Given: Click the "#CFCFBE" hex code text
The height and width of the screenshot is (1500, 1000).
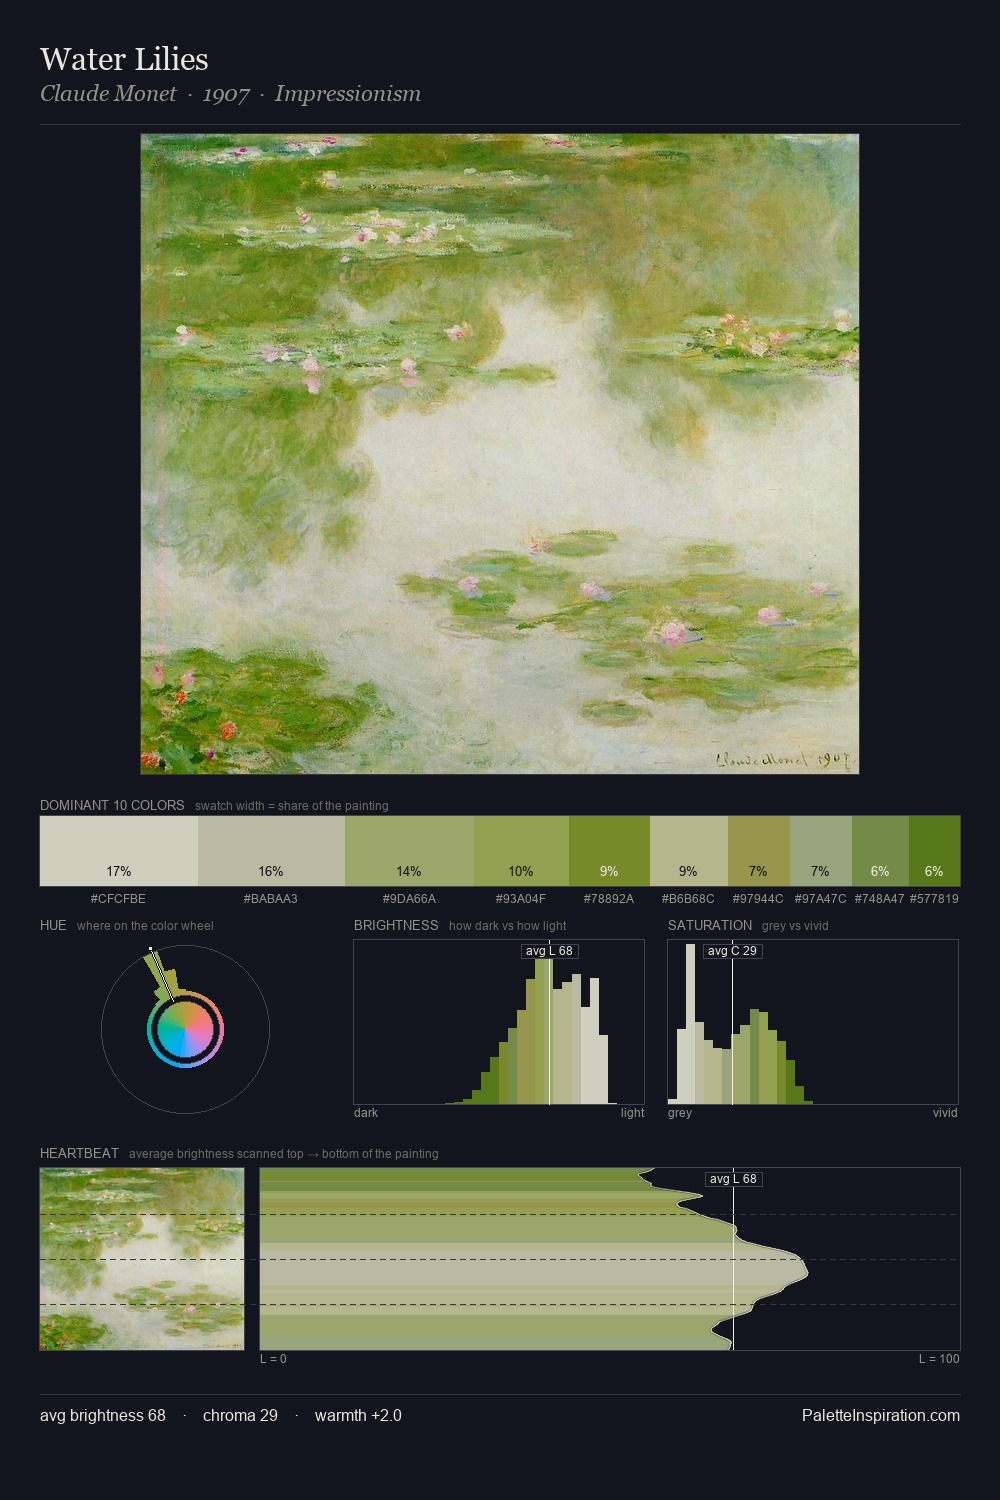Looking at the screenshot, I should tap(118, 899).
